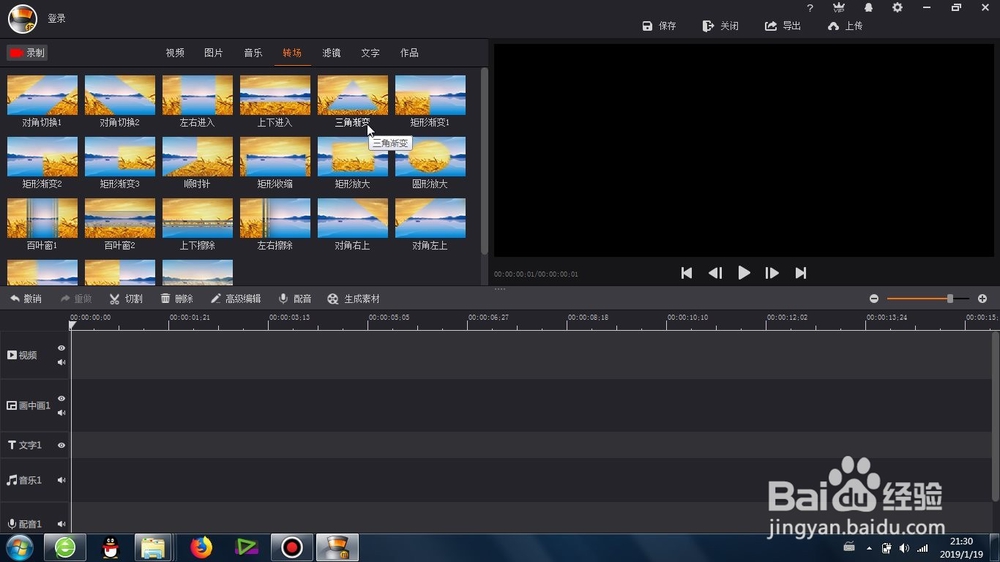This screenshot has height=562, width=1000.
Task: Open the 文字 text tab
Action: (370, 53)
